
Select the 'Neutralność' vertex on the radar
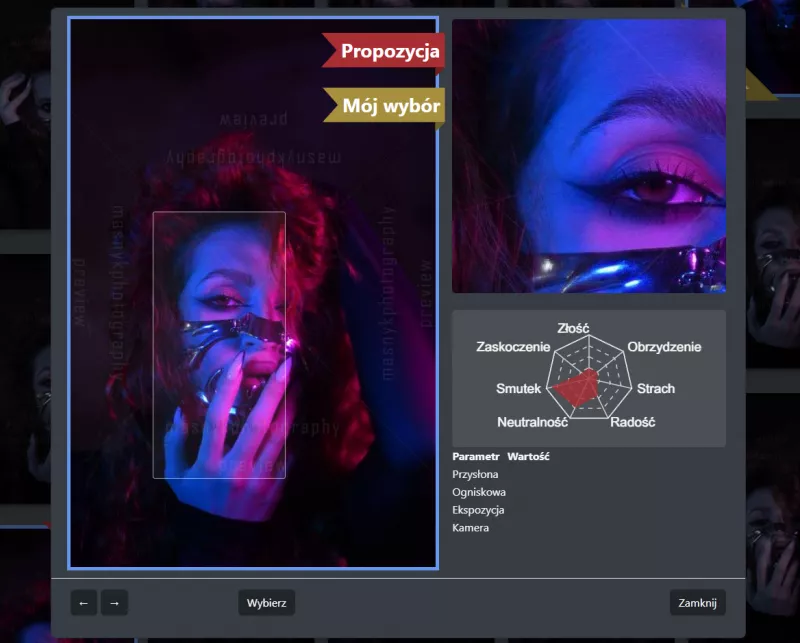[532, 421]
